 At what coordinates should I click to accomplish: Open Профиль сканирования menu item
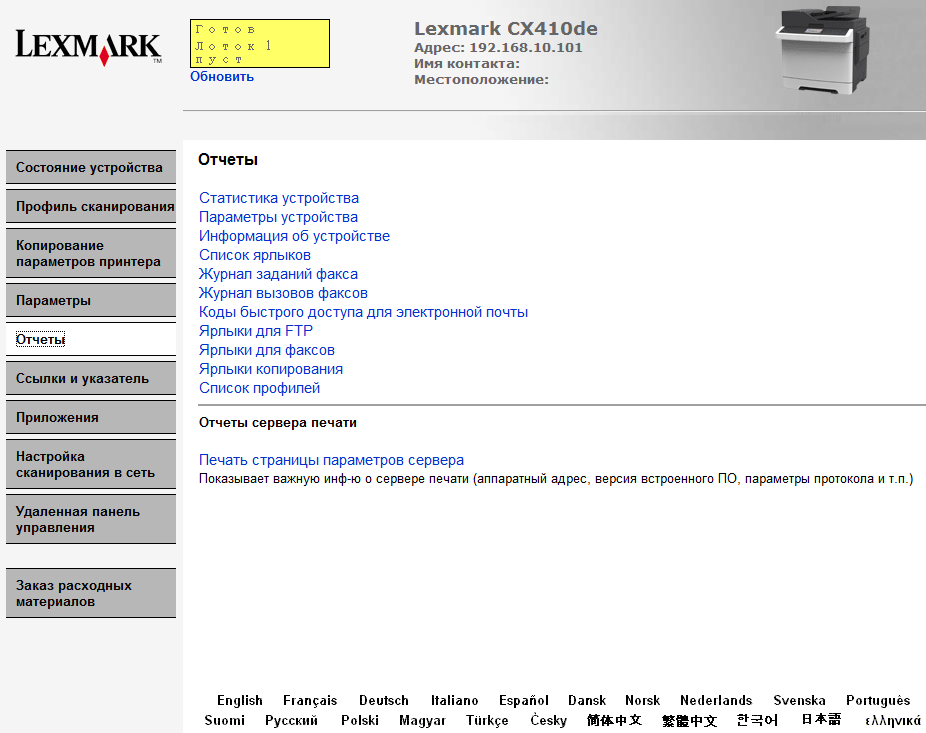91,207
